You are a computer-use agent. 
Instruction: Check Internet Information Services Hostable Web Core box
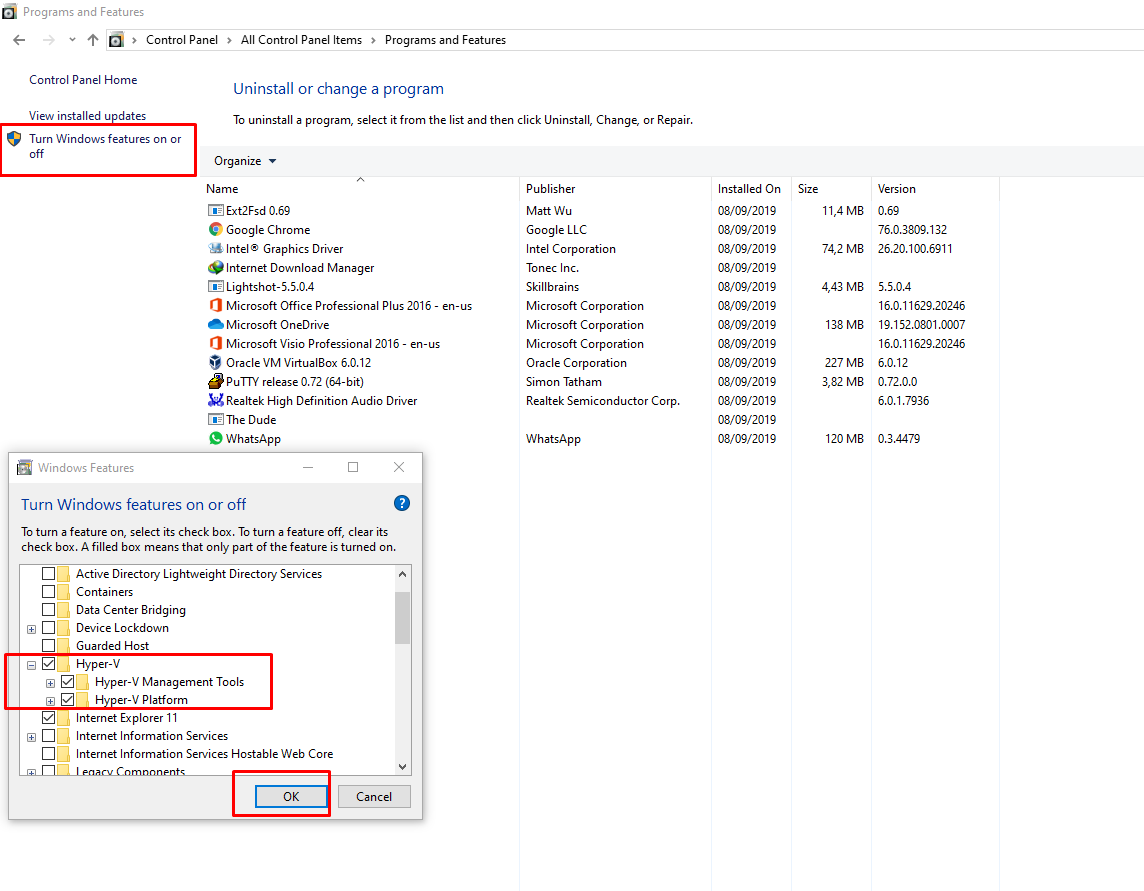48,754
